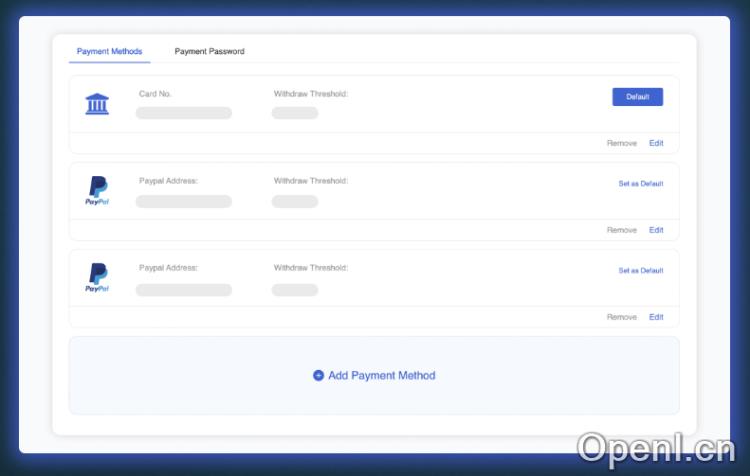Image resolution: width=750 pixels, height=476 pixels.
Task: Click the bank building icon
Action: [97, 104]
